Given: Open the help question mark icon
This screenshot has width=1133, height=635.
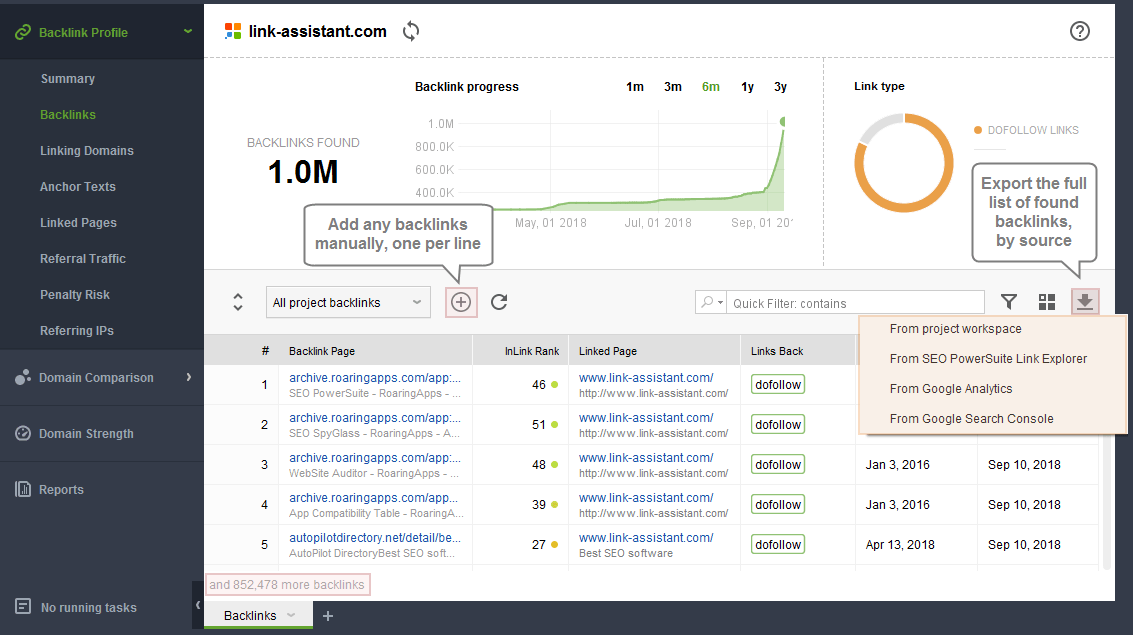Looking at the screenshot, I should tap(1080, 31).
